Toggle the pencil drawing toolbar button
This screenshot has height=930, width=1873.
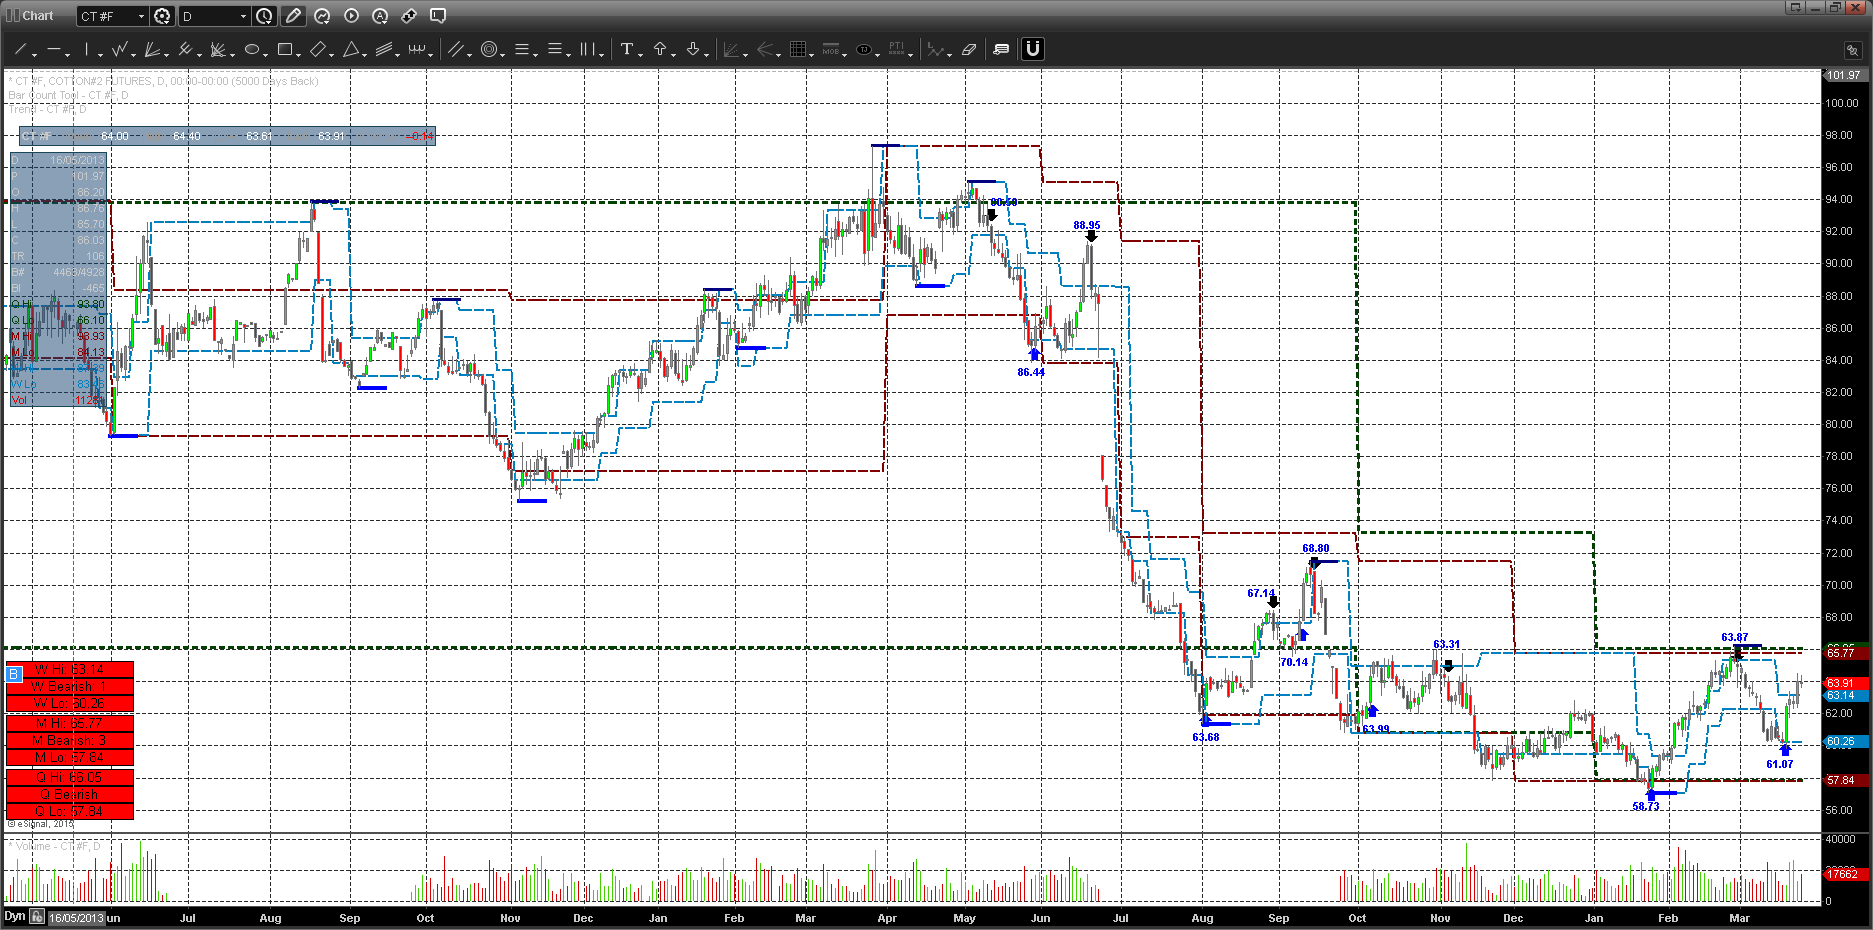coord(293,16)
